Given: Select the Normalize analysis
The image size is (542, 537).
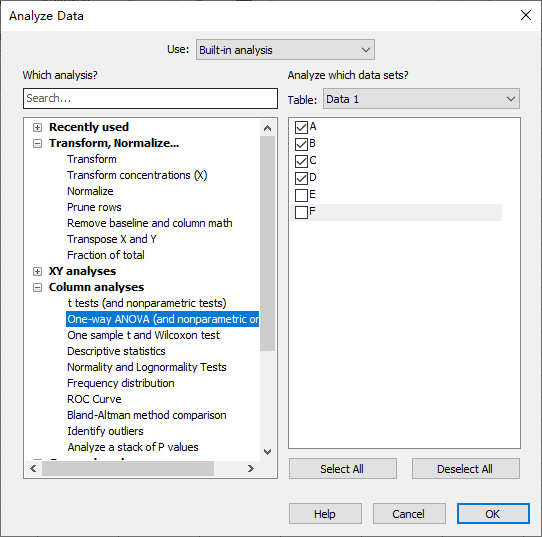Looking at the screenshot, I should click(90, 191).
